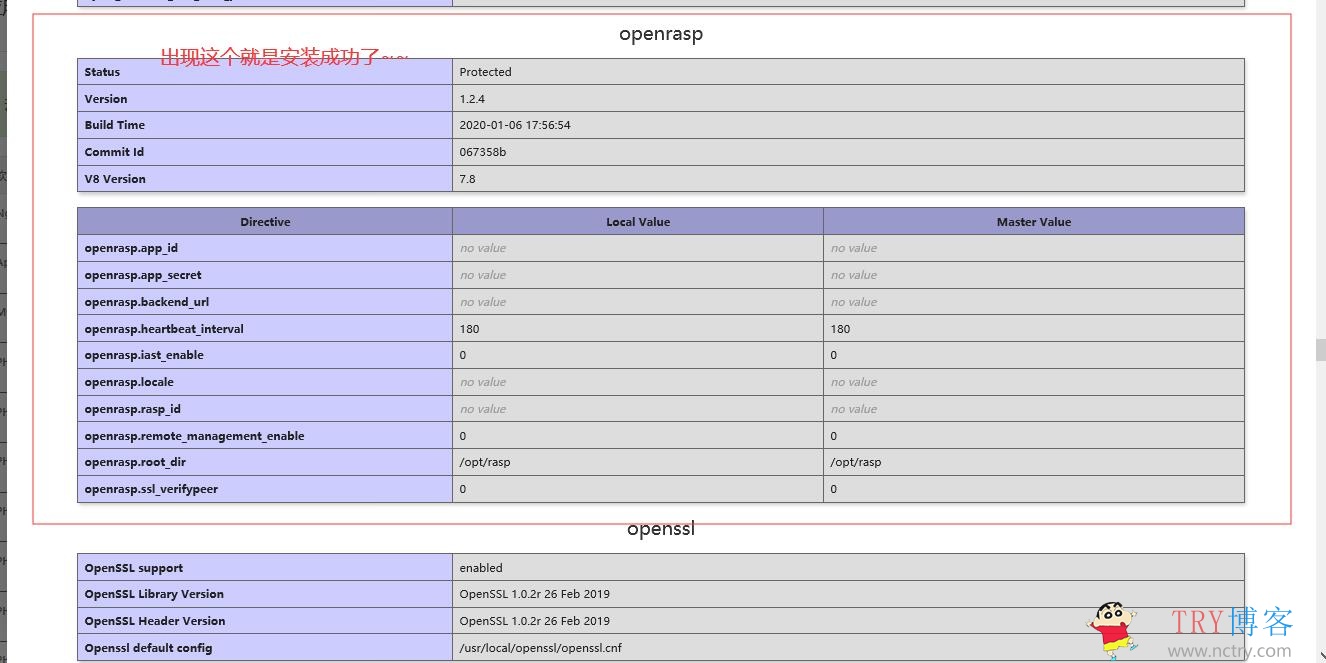Select the Status row label
Image resolution: width=1326 pixels, height=663 pixels.
[102, 72]
